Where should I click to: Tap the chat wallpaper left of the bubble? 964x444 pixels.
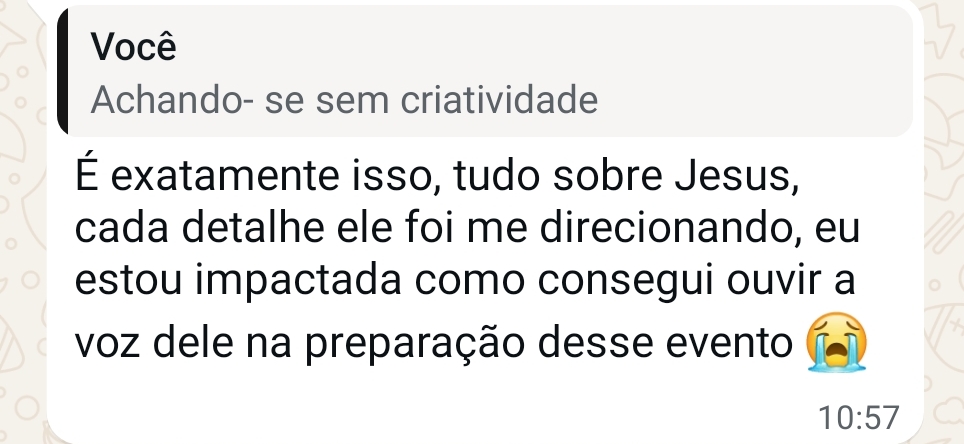[x=22, y=246]
